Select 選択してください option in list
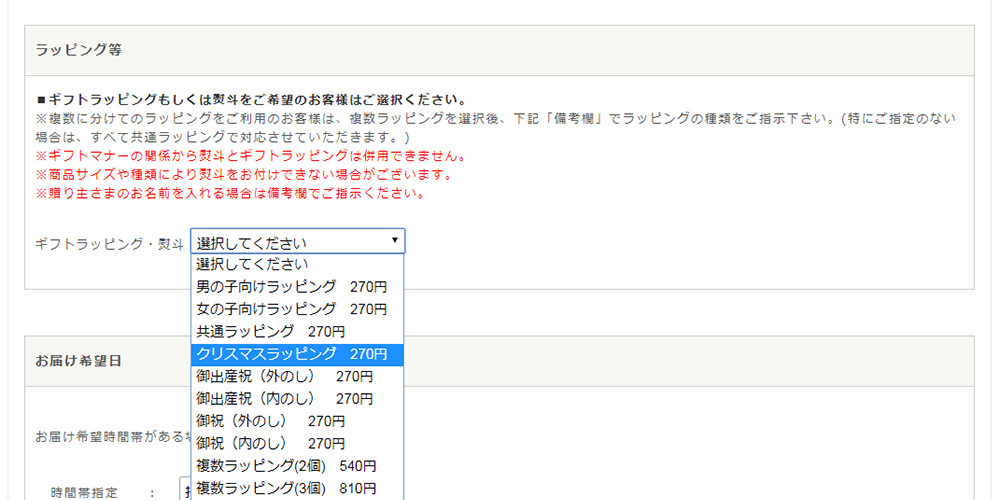The image size is (1000, 500). [x=297, y=264]
